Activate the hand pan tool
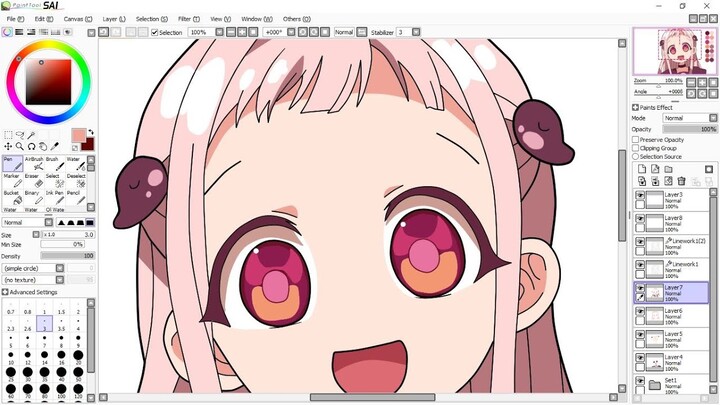Viewport: 720px width, 405px height. click(x=43, y=146)
